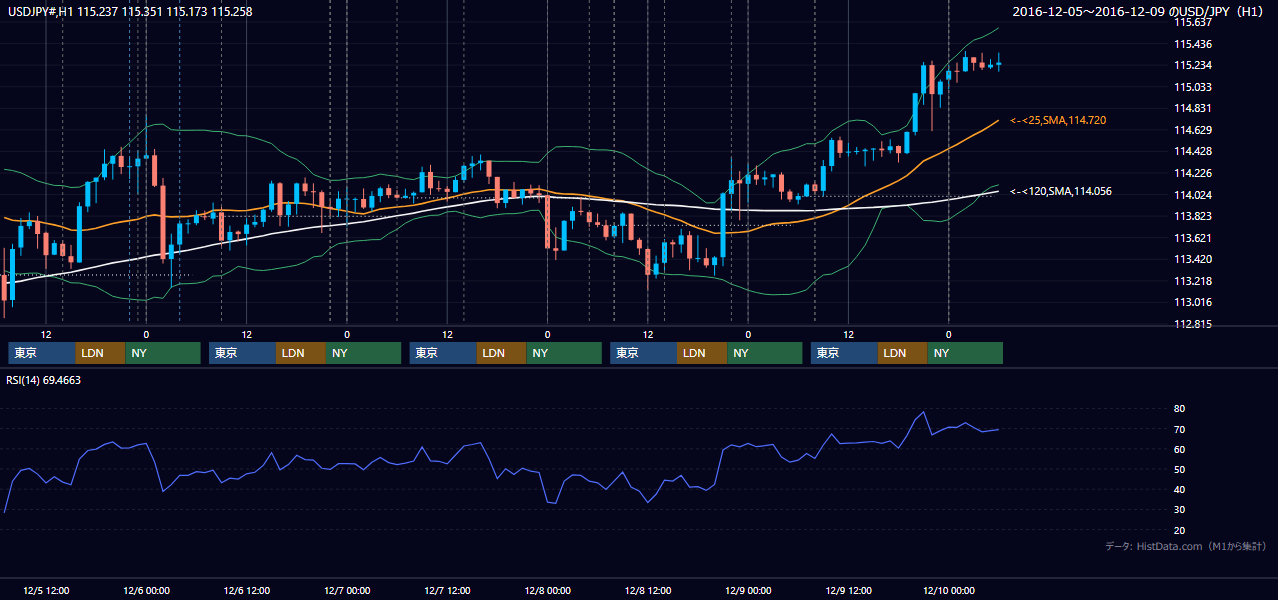Click price axis value 113.420

1193,260
